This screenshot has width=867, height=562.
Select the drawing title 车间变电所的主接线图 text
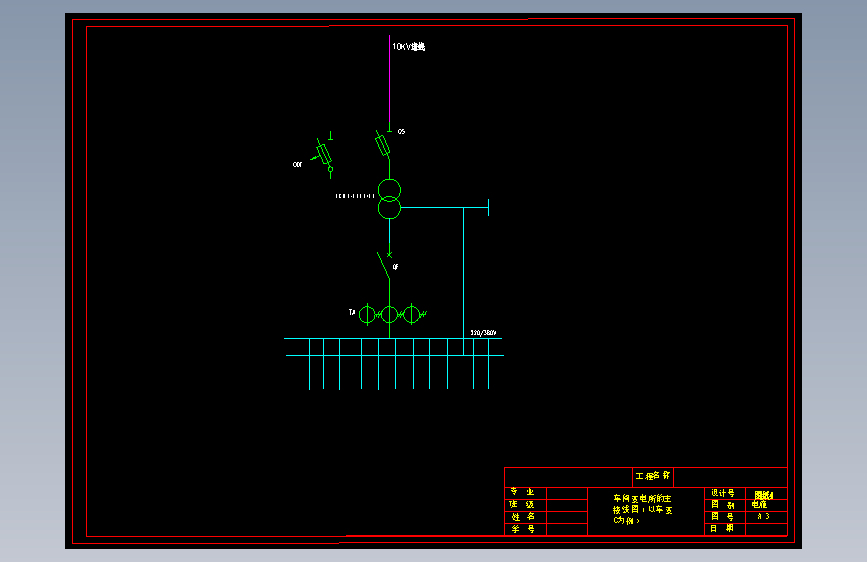pyautogui.click(x=643, y=509)
